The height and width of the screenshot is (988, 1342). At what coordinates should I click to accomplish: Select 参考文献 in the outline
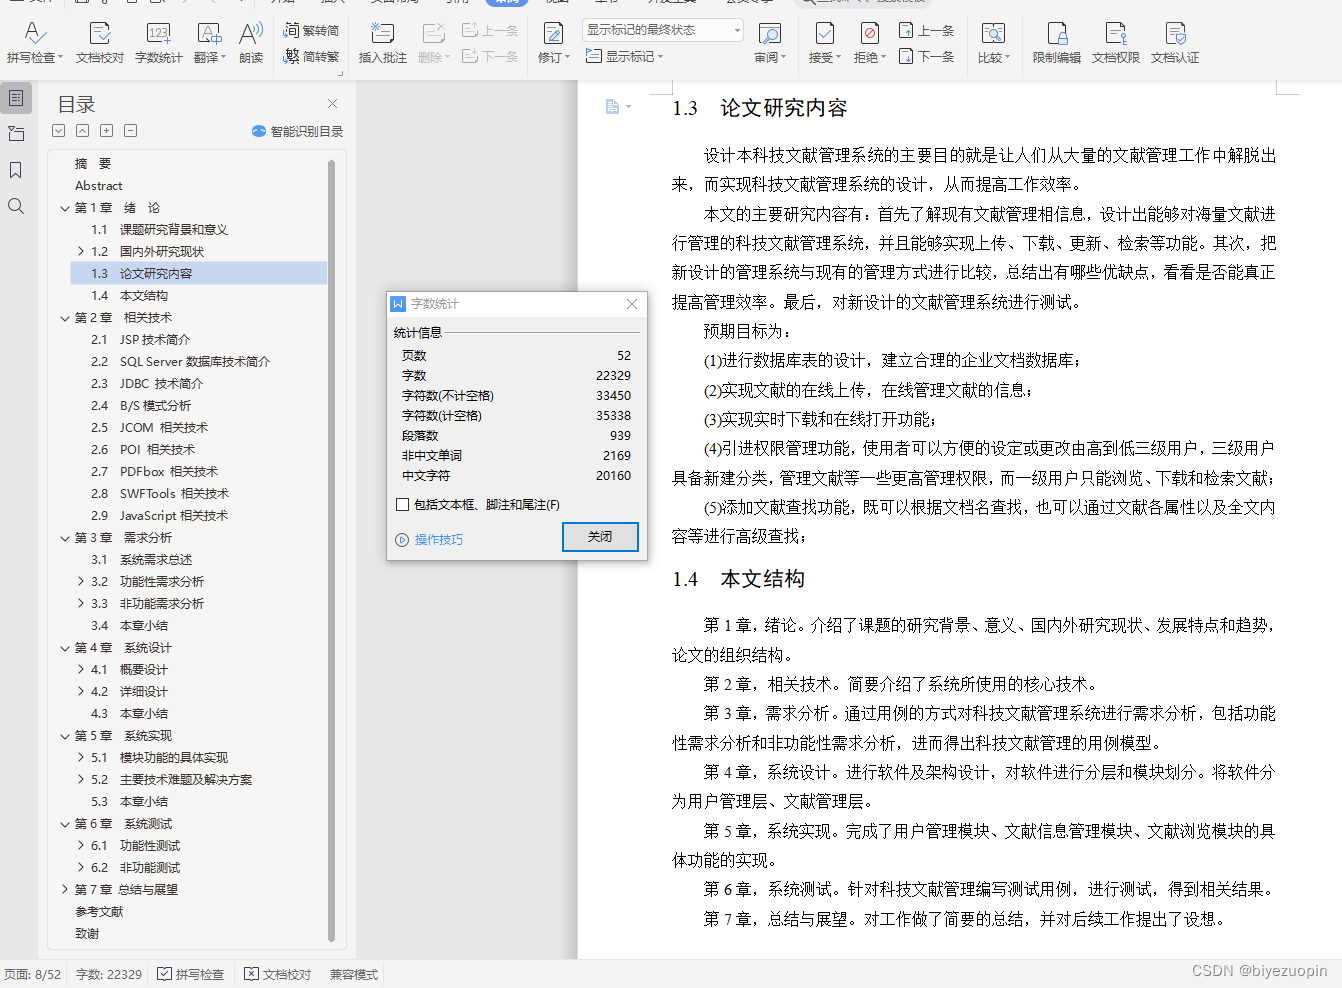tap(99, 912)
